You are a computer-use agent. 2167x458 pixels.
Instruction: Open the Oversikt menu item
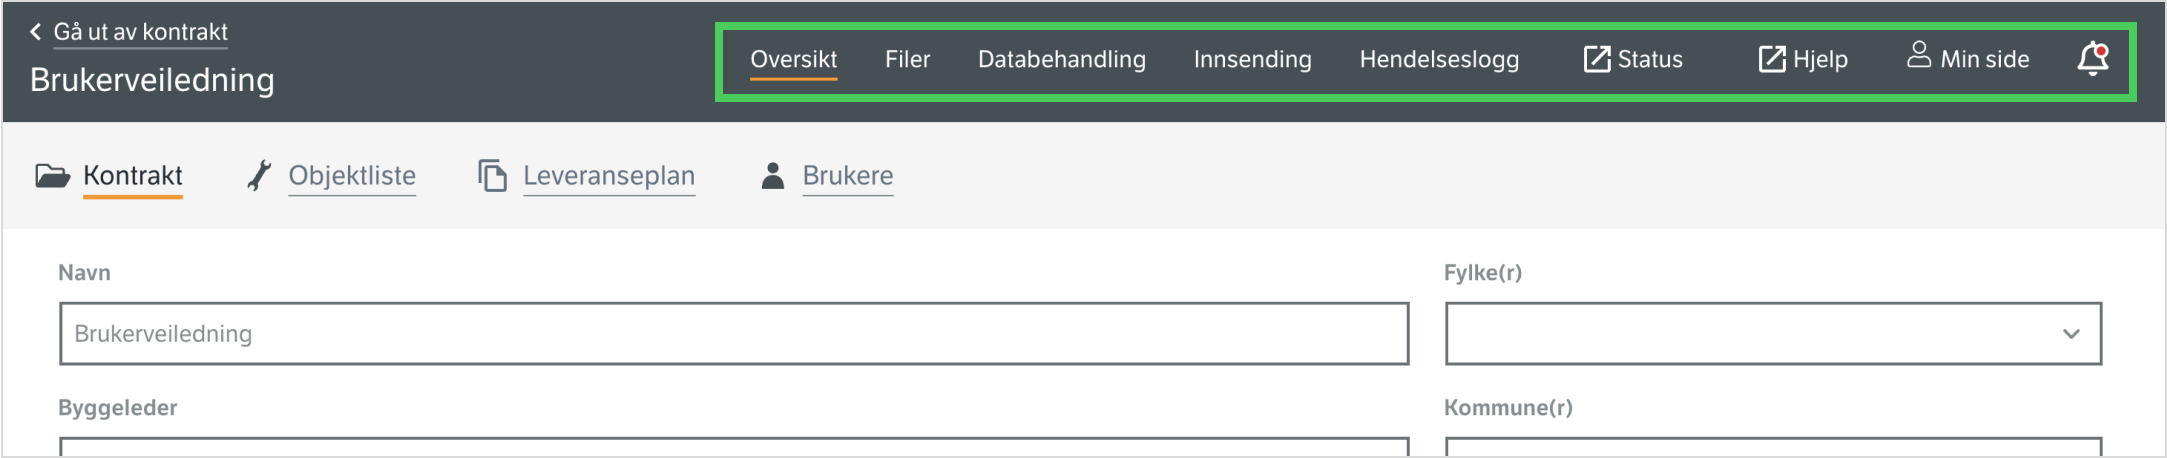[x=793, y=60]
